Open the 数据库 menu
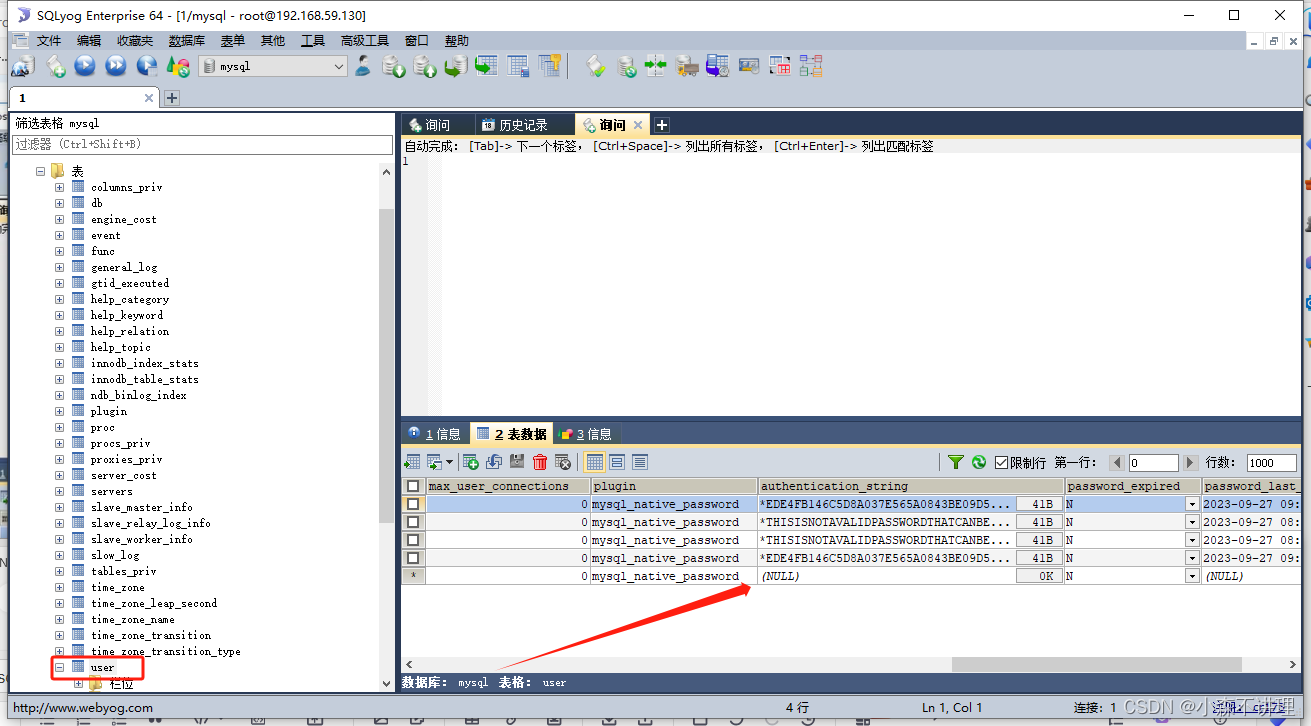The height and width of the screenshot is (726, 1311). (186, 41)
